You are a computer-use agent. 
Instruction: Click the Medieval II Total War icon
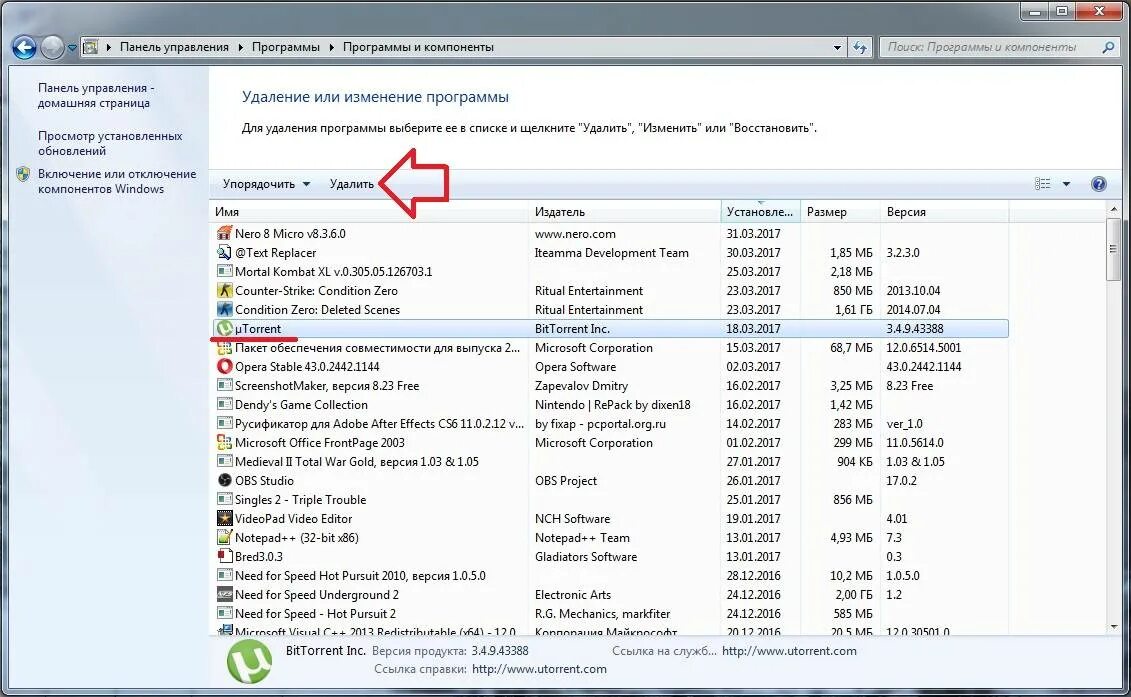click(224, 462)
